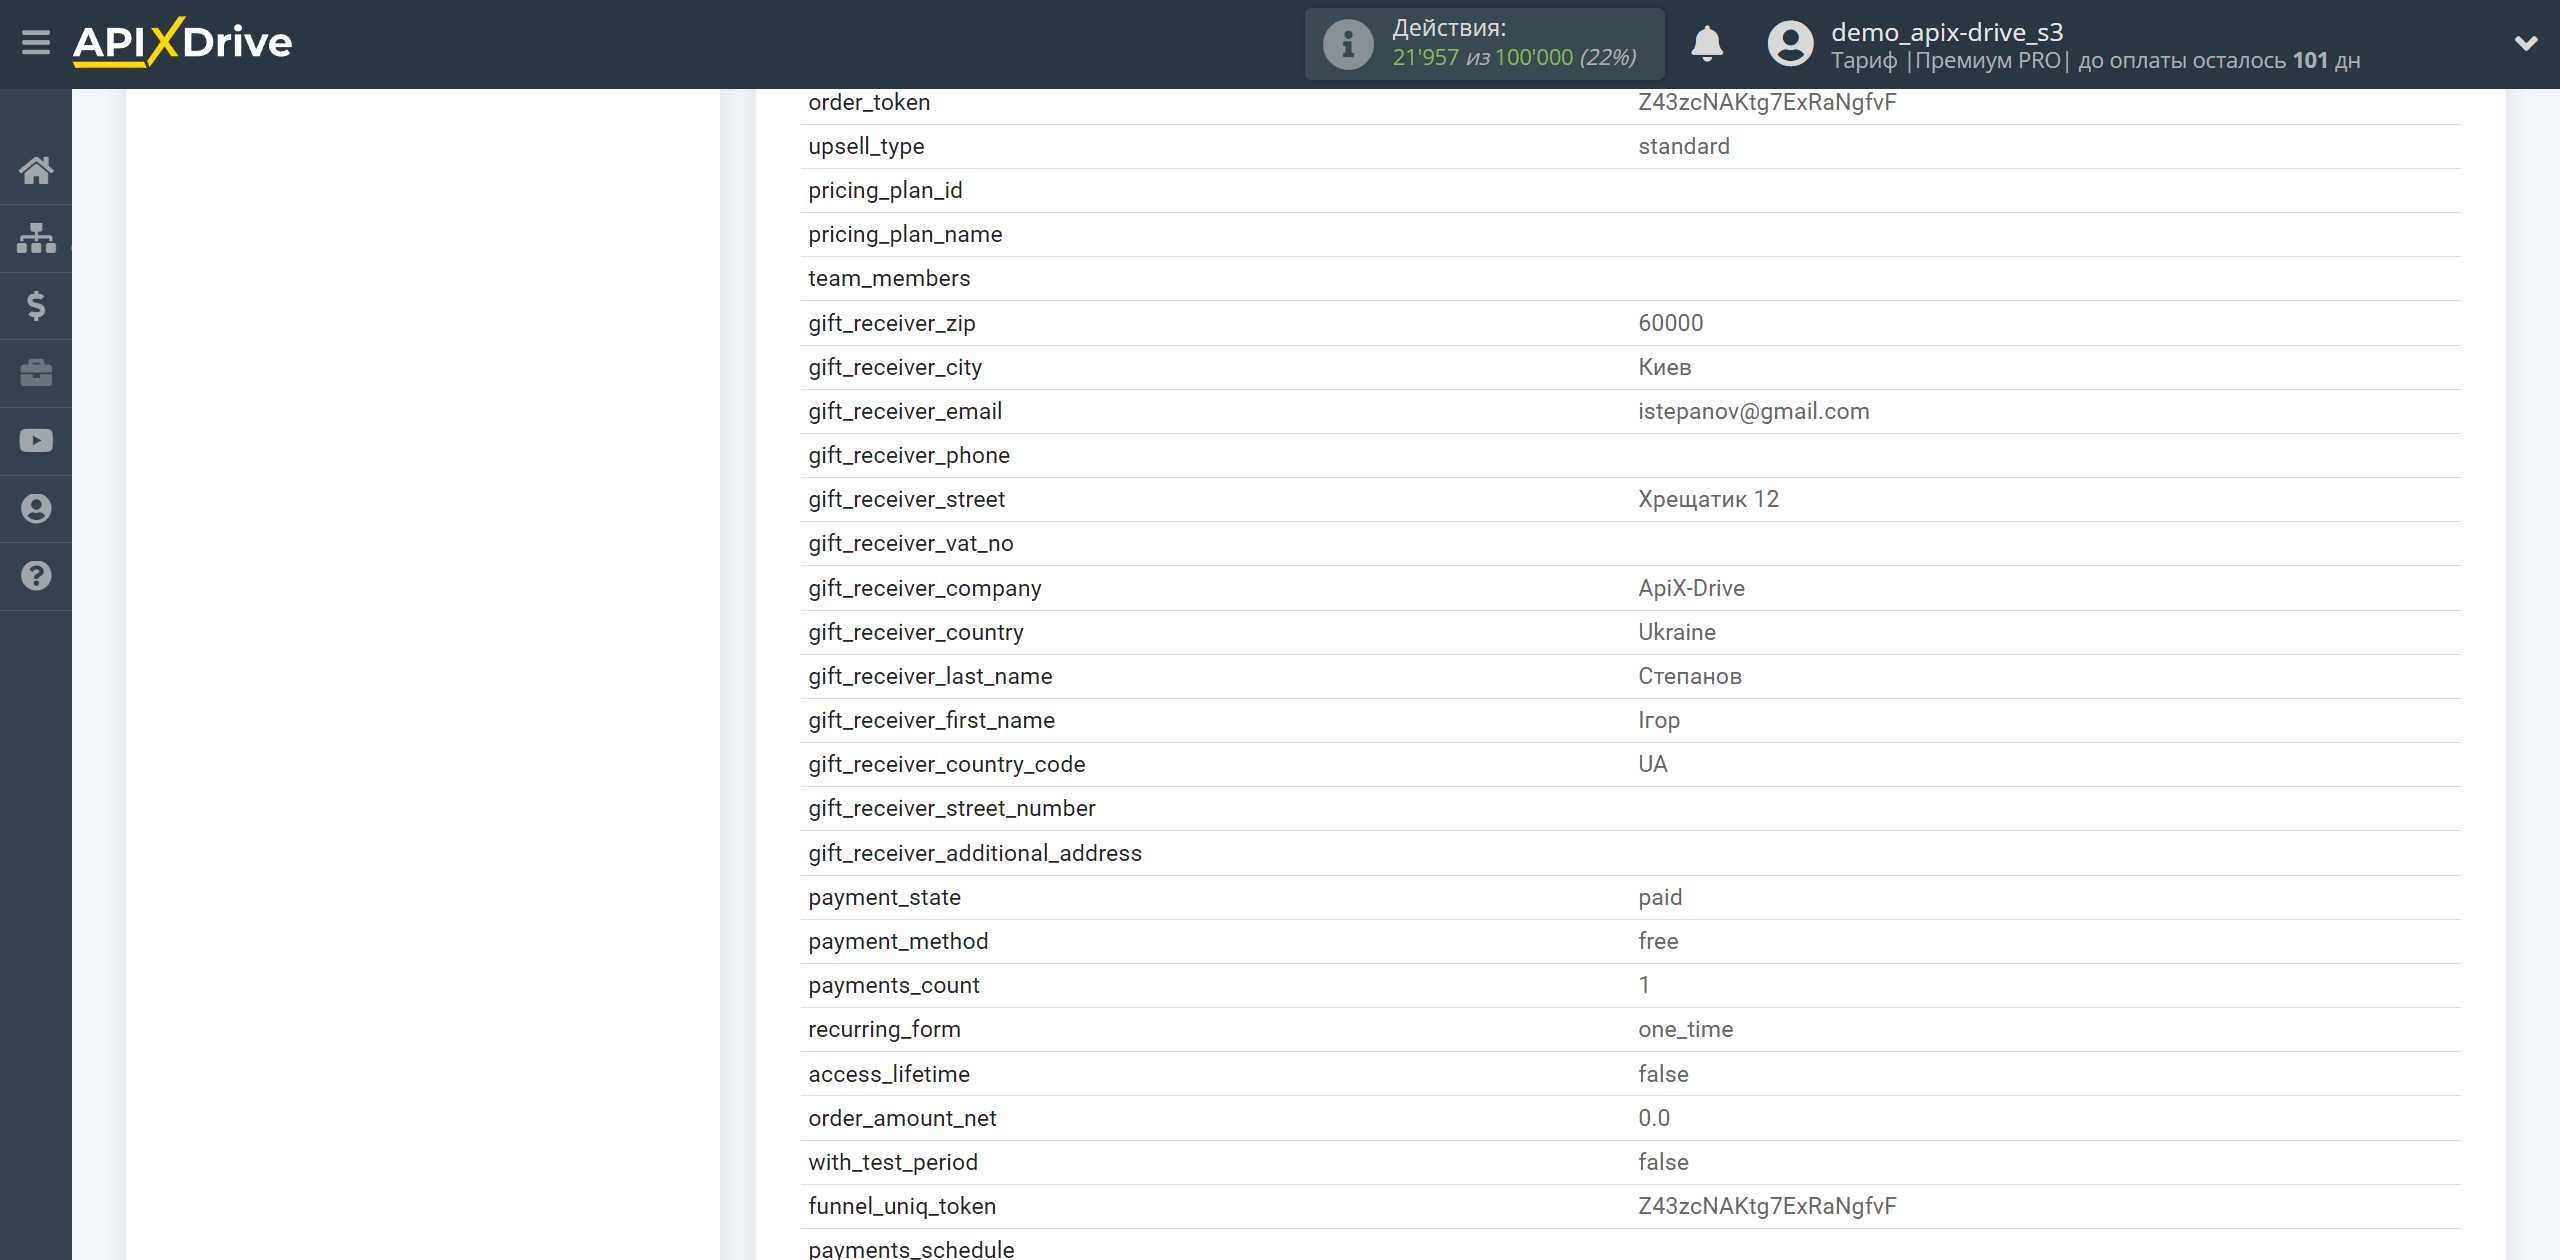Select the country value Ukraine
The image size is (2560, 1260).
1677,632
